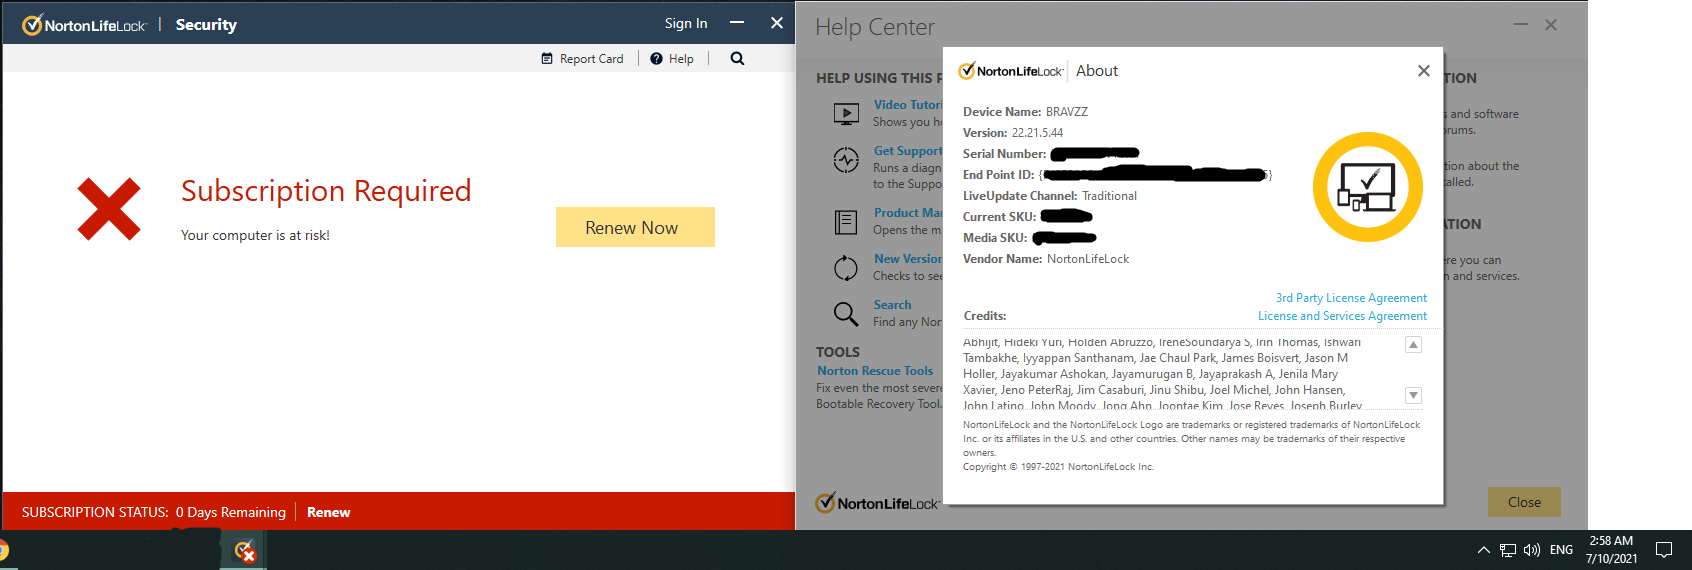Open Get Support link in Help Center
Viewport: 1692px width, 570px height.
(908, 151)
